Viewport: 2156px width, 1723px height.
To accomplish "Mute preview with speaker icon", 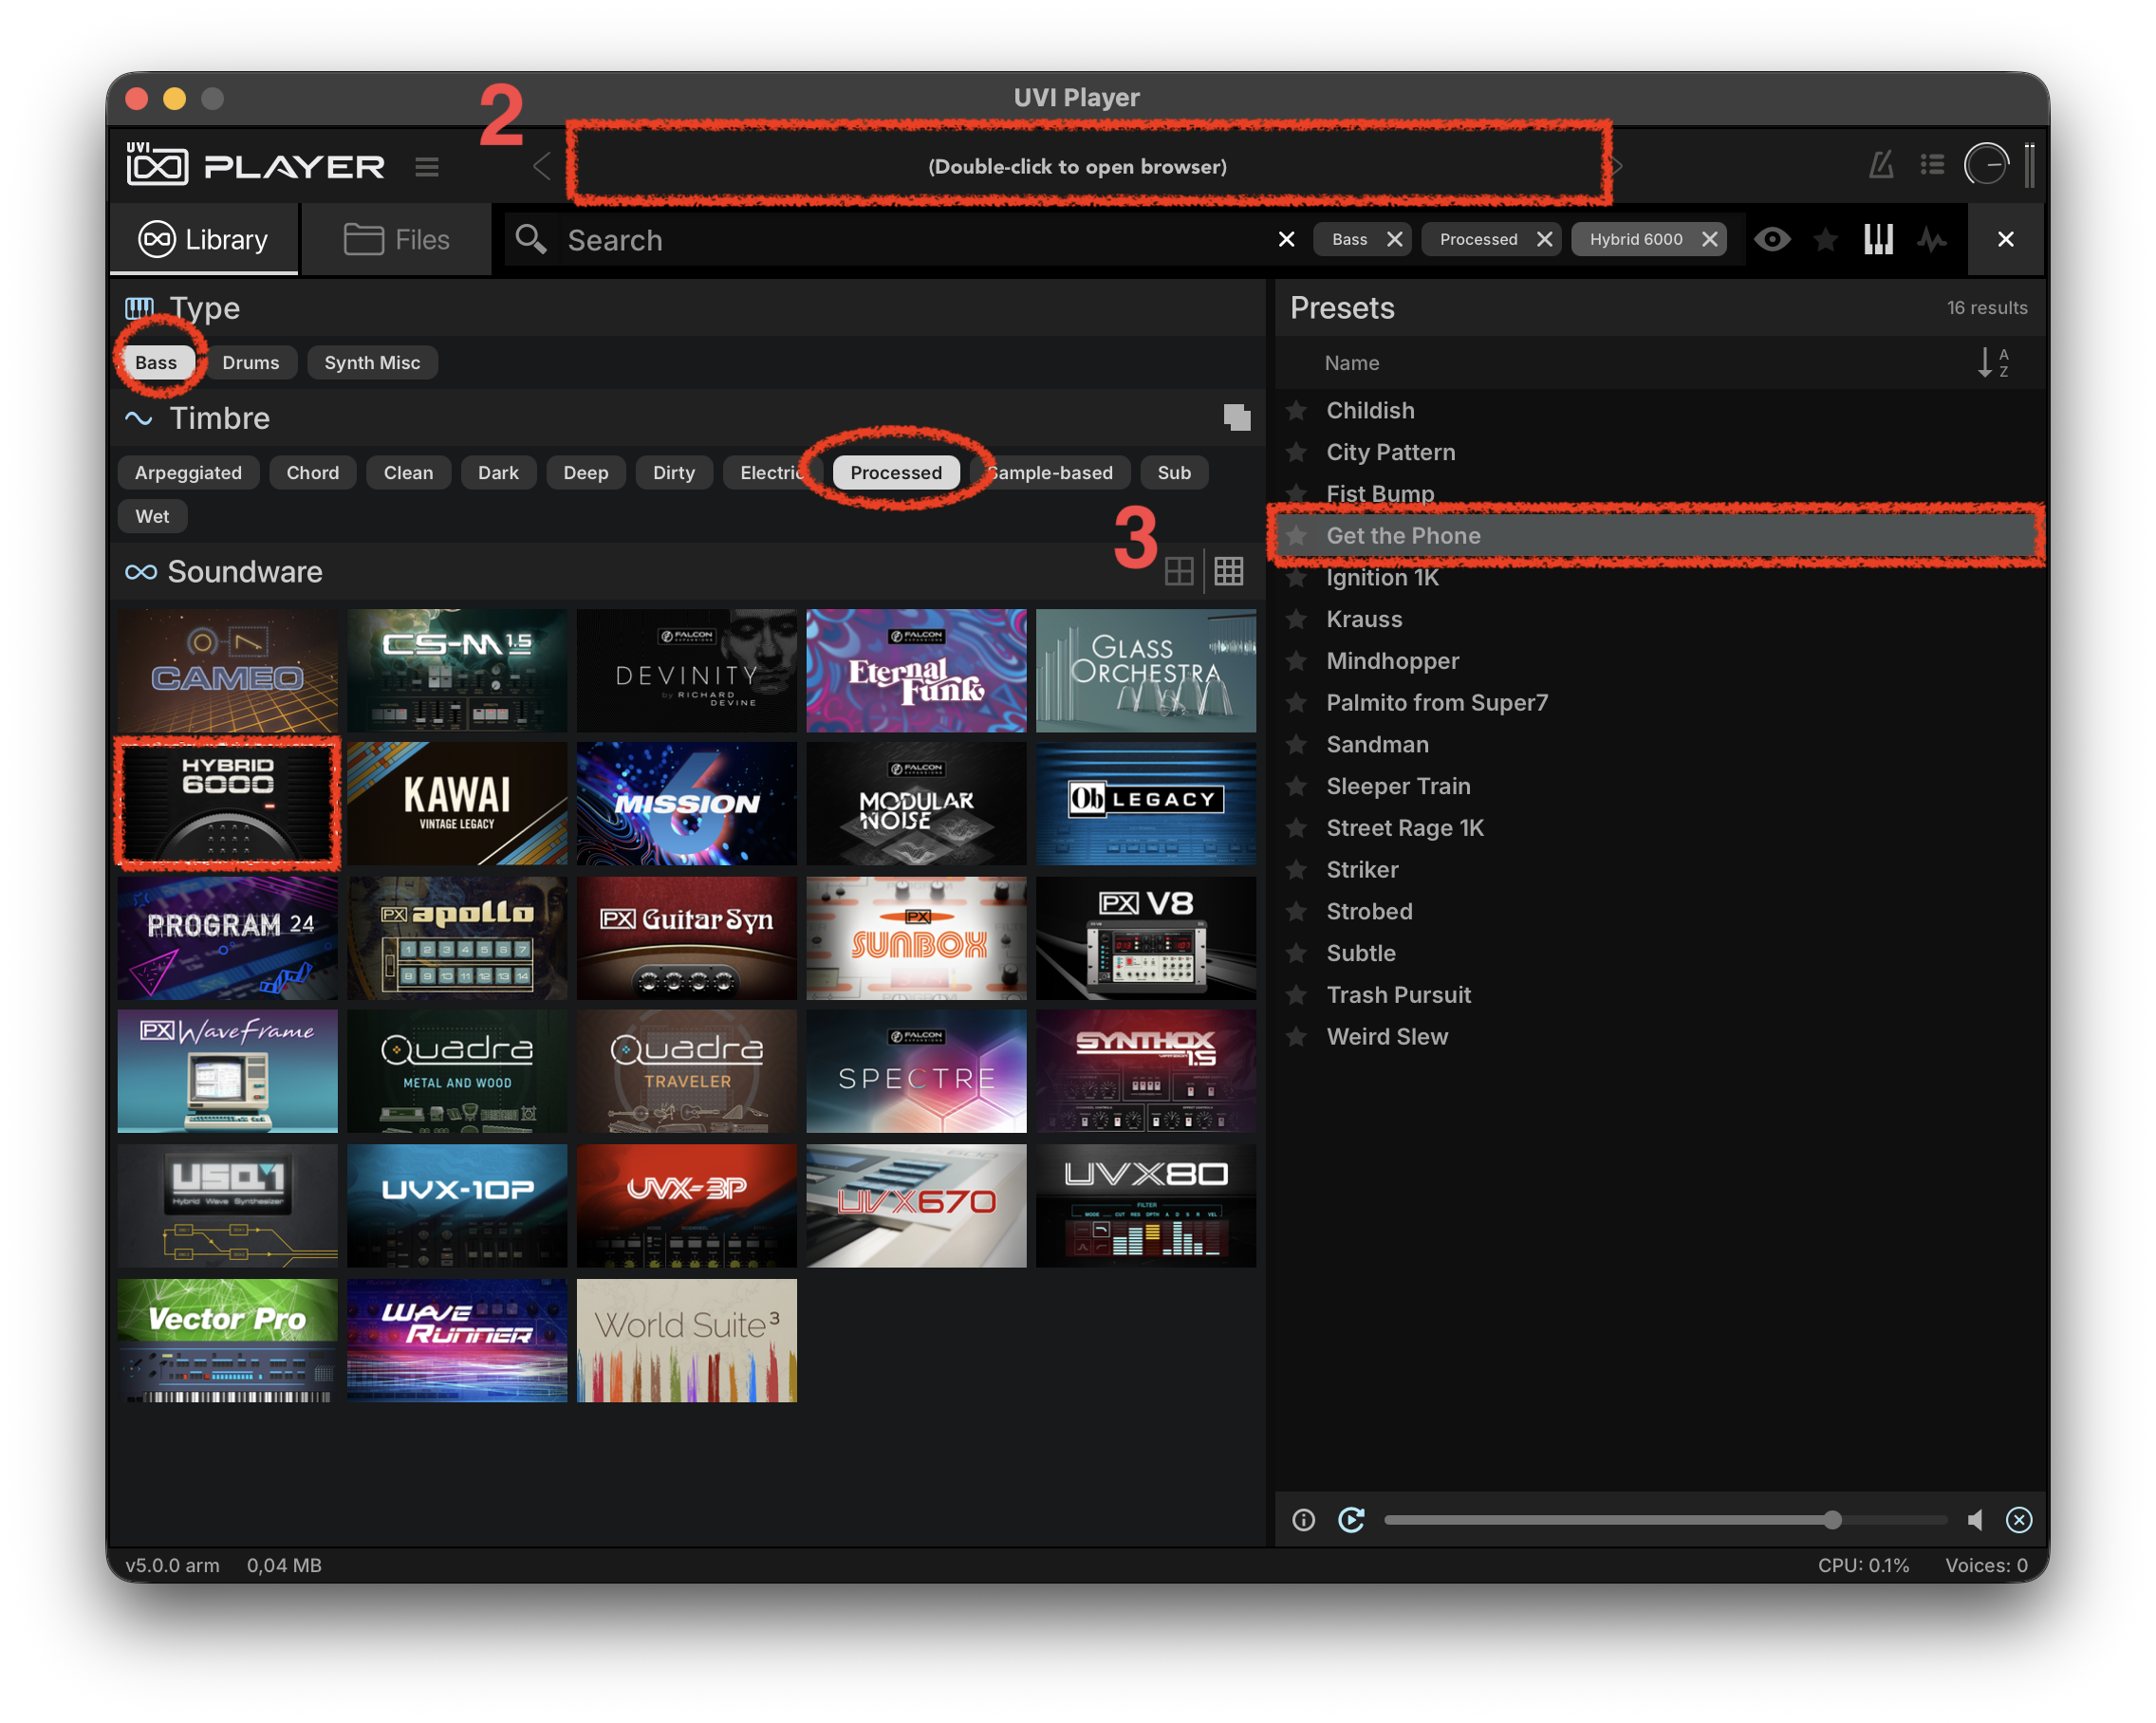I will (x=1975, y=1521).
